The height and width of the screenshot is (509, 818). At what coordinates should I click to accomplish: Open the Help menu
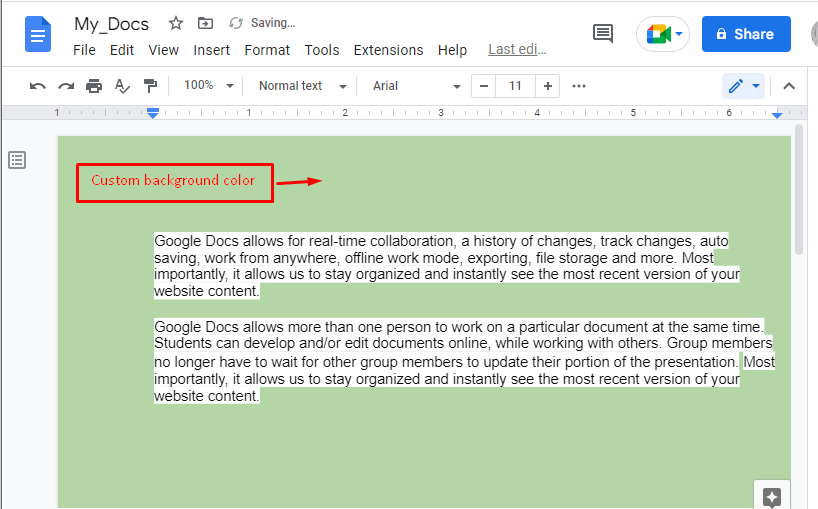tap(452, 50)
